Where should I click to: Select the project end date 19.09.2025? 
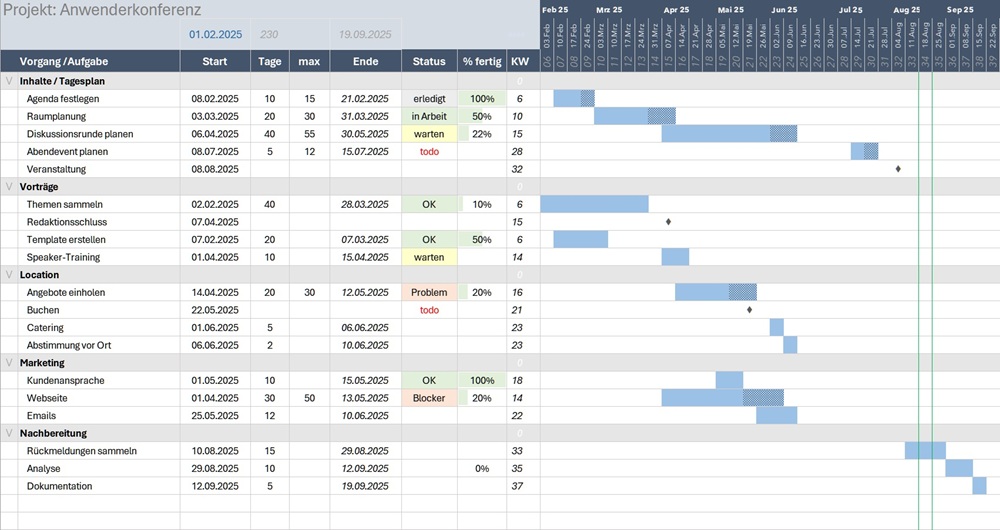click(x=365, y=34)
